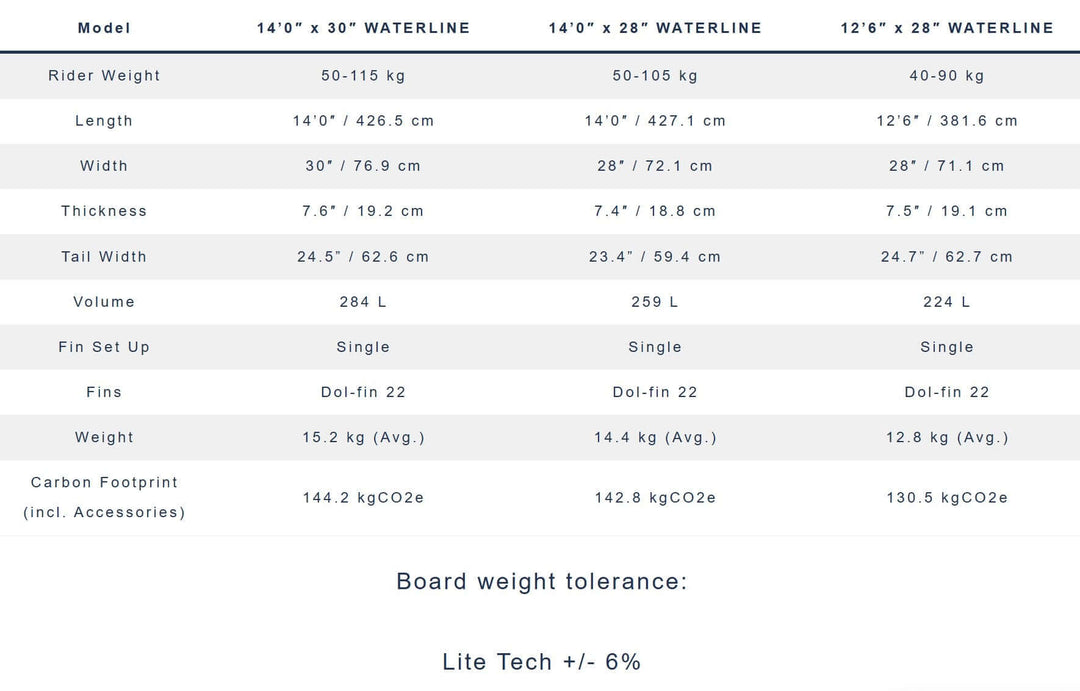Select the 14'0" x 30" WATERLINE column header

[x=363, y=28]
